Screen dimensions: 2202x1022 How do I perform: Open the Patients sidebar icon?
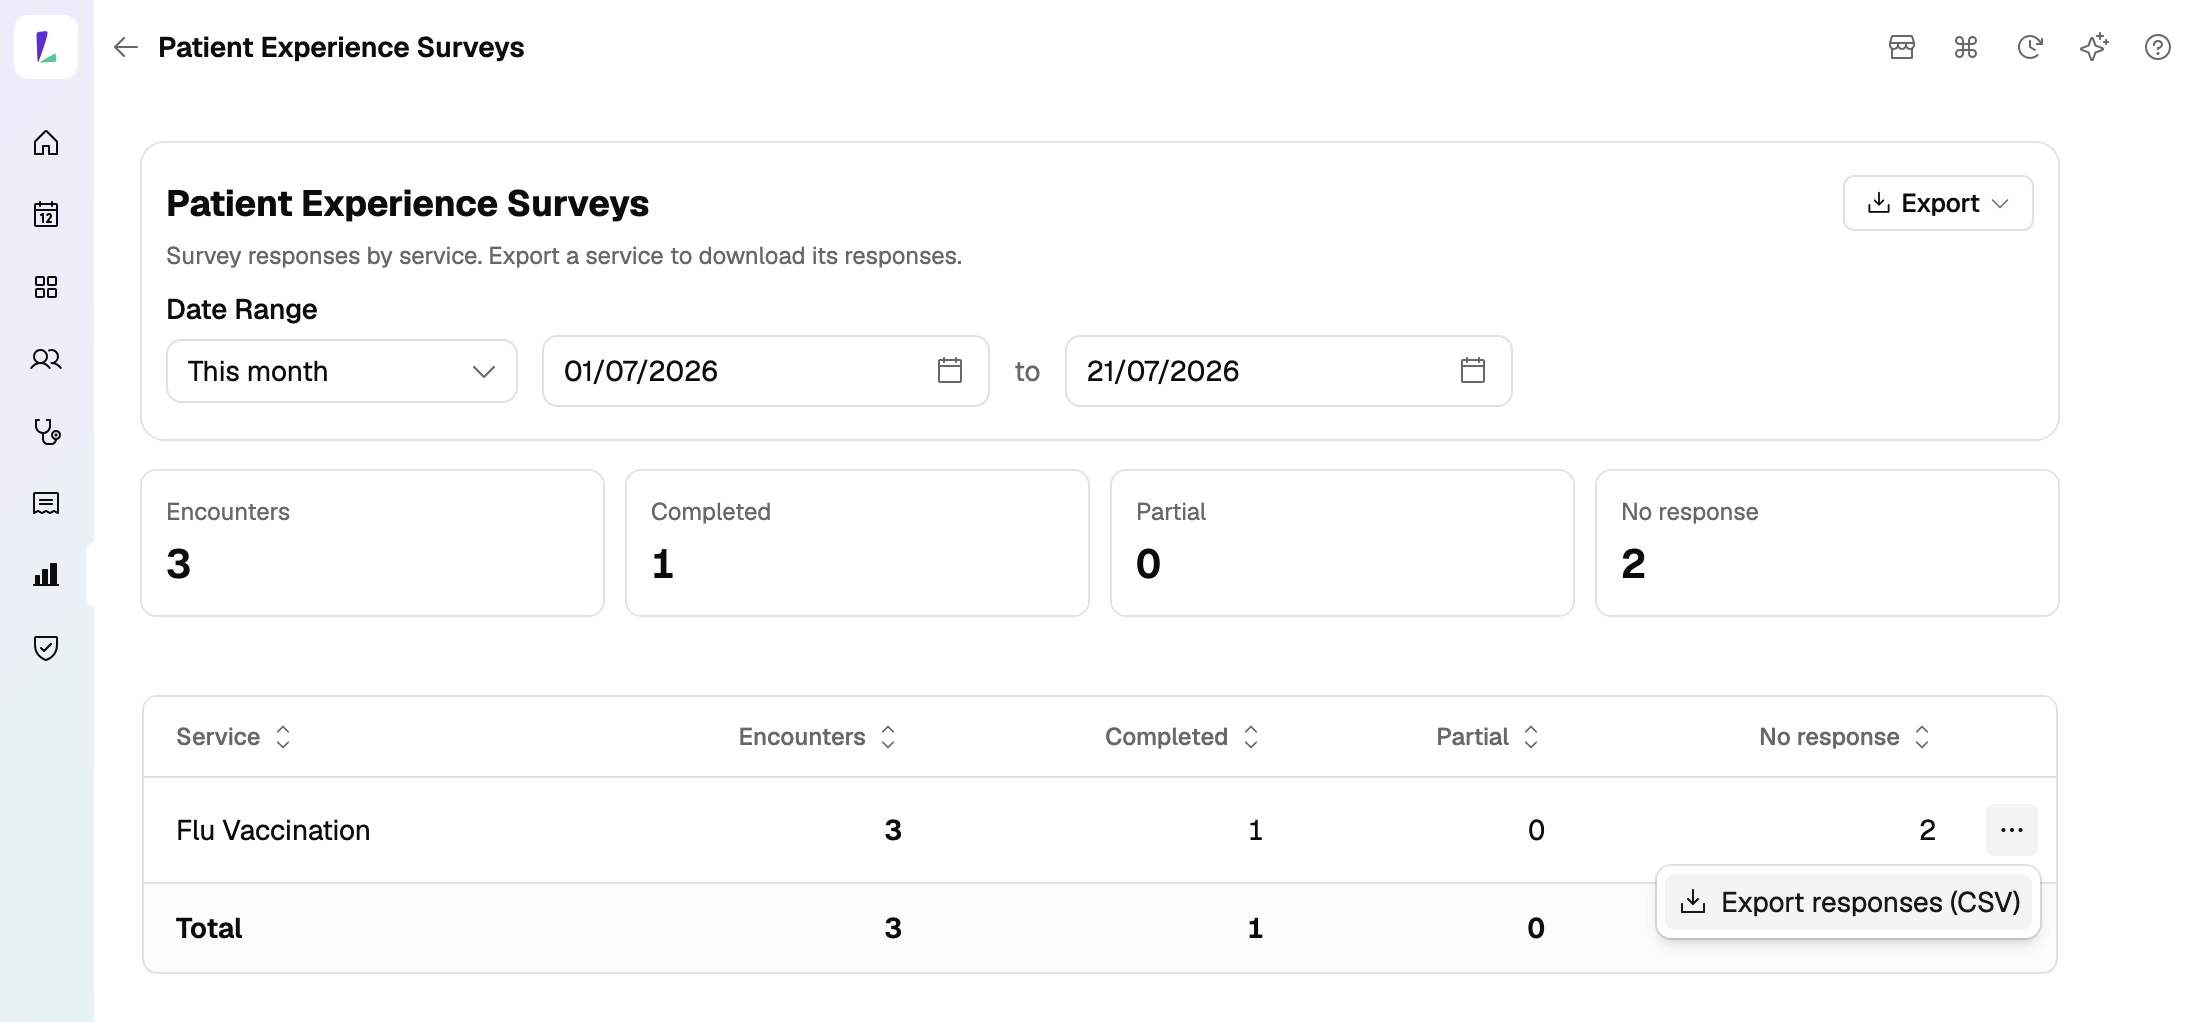point(46,359)
